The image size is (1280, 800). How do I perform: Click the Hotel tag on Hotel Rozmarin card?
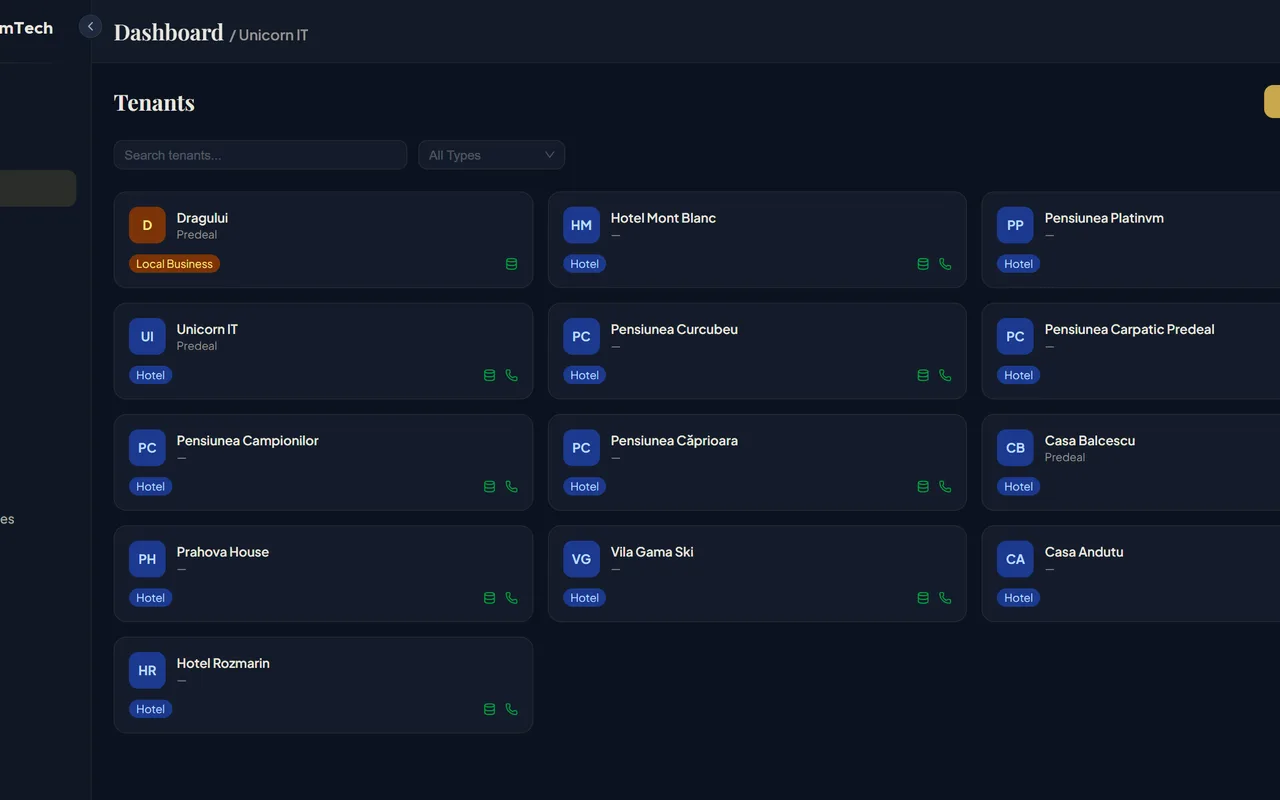point(150,709)
